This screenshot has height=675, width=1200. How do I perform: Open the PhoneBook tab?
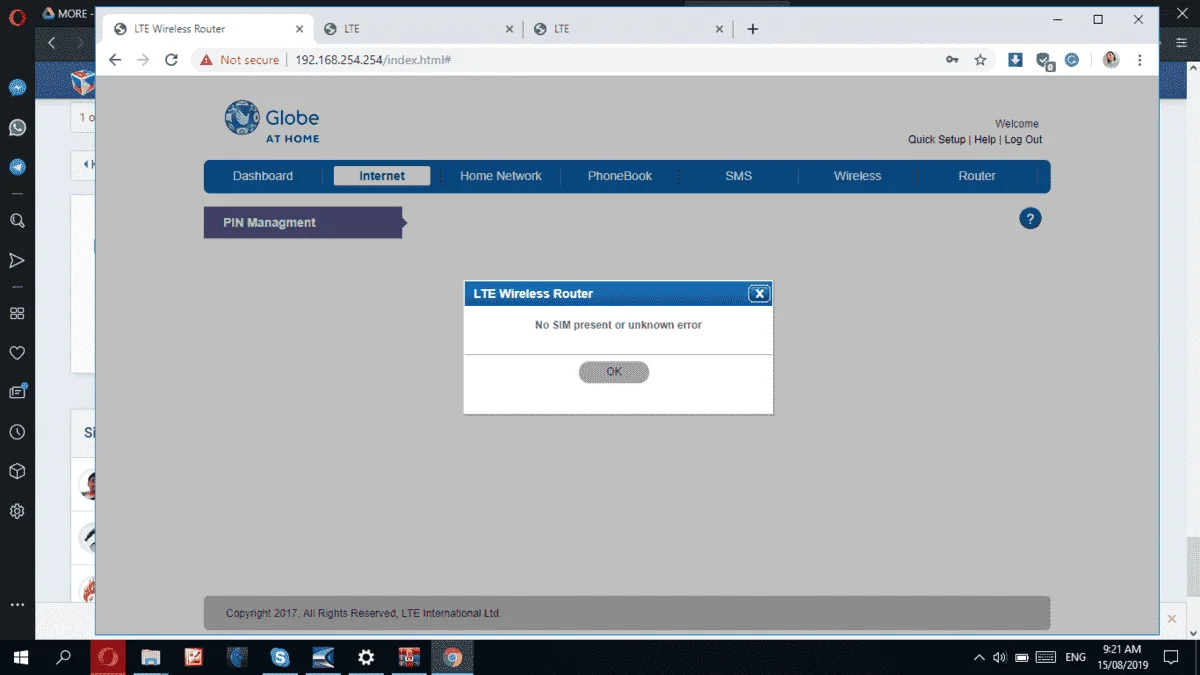point(620,176)
